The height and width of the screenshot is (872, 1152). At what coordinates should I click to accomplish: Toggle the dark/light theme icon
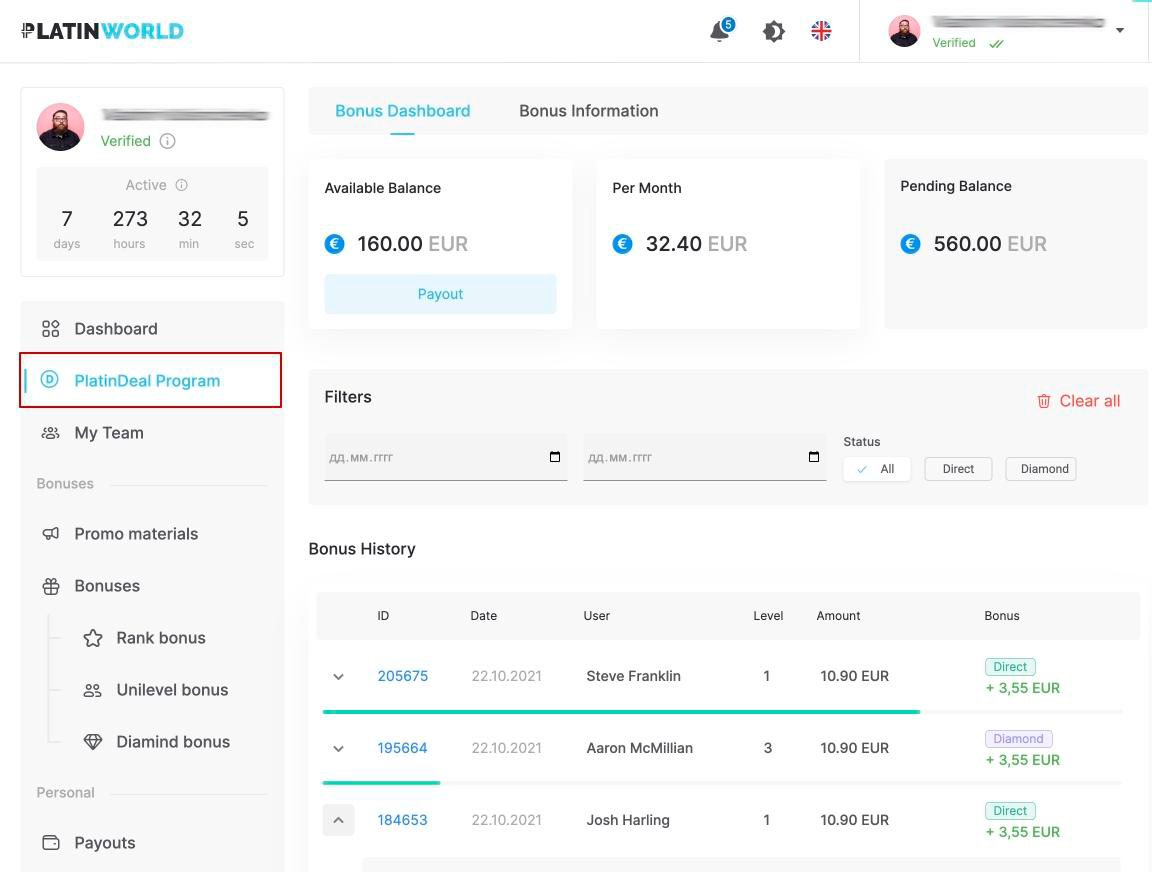(x=773, y=32)
